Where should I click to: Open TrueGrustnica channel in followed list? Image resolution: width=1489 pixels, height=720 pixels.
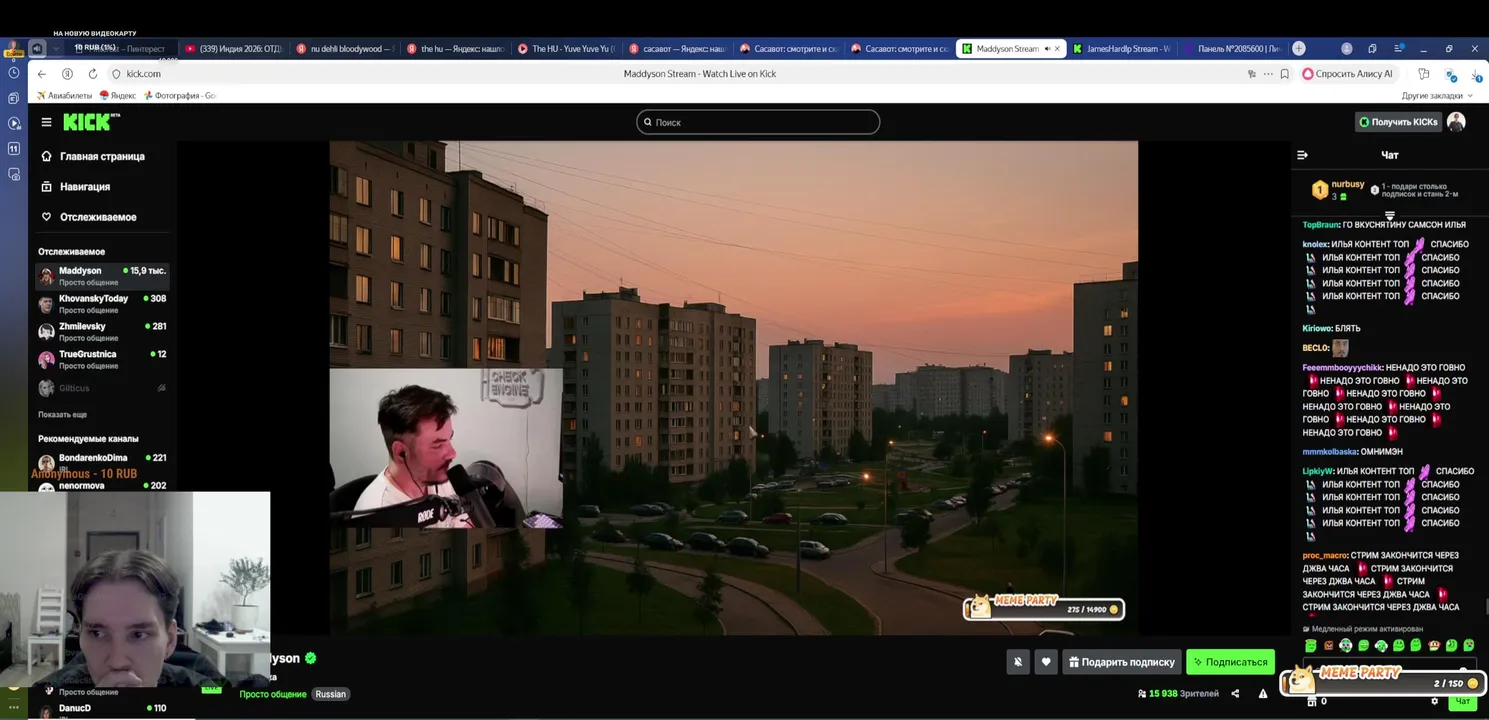coord(102,359)
